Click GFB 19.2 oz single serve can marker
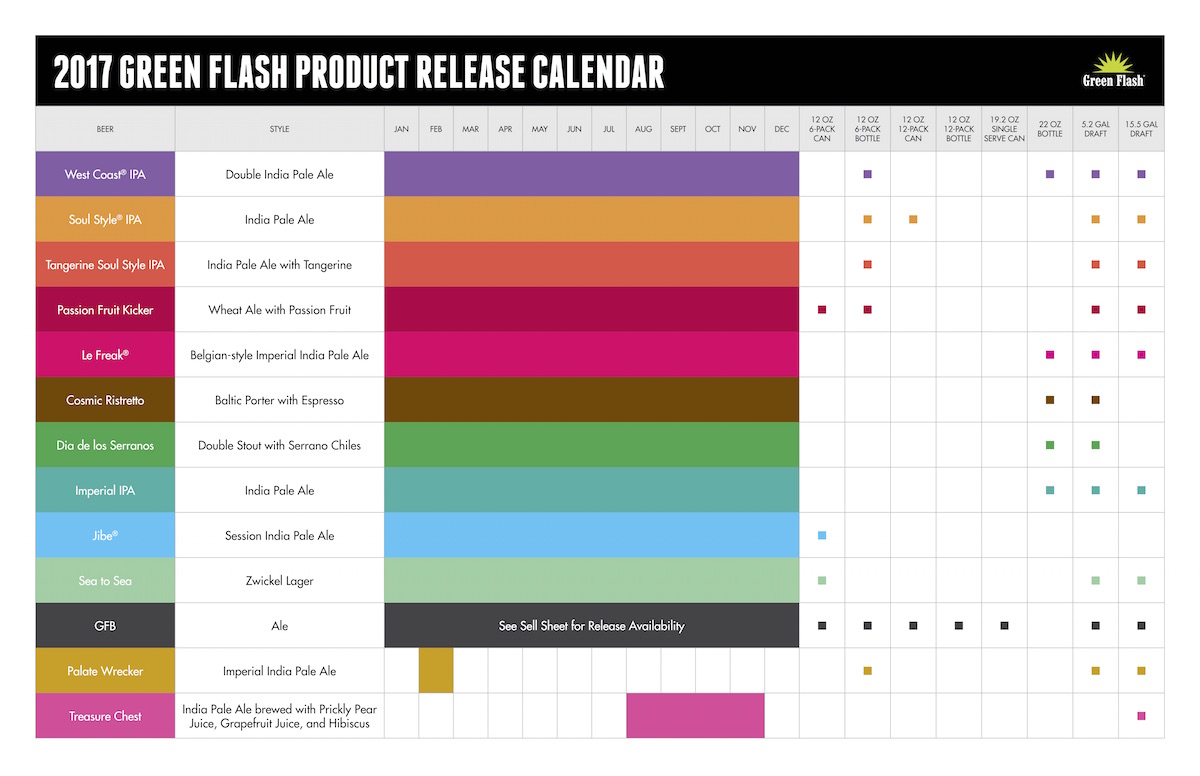 [1004, 626]
